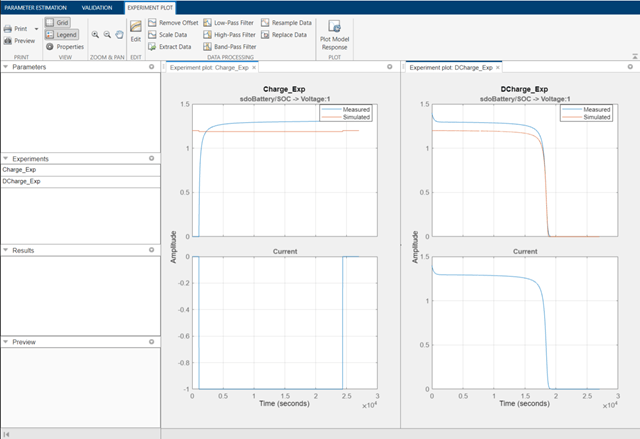Apply Low-Pass Filter
The image size is (640, 439).
pos(229,23)
